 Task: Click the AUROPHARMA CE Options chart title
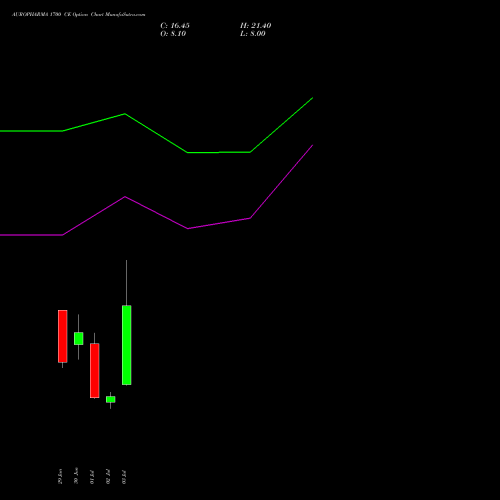click(79, 15)
